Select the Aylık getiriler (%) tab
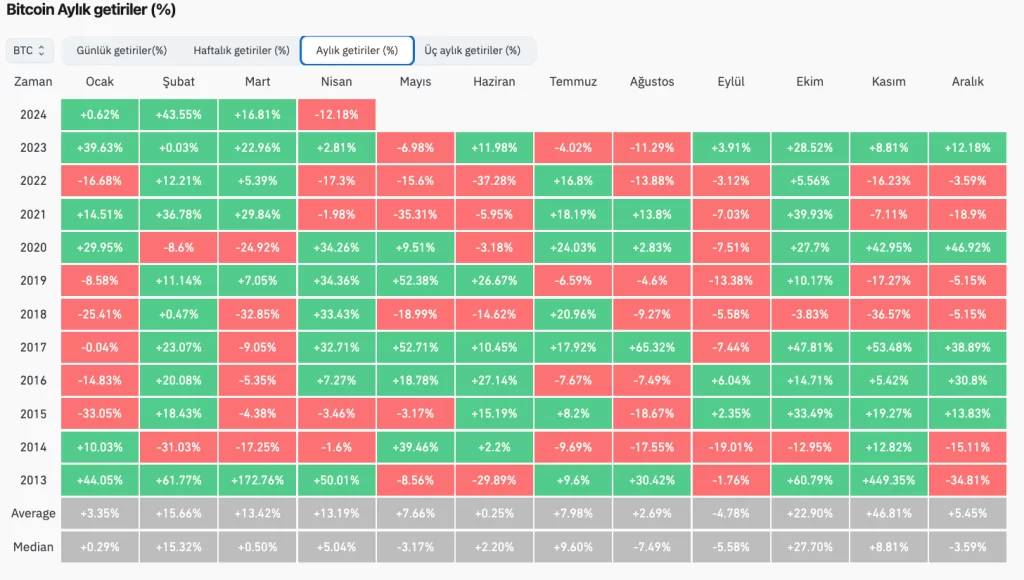Viewport: 1024px width, 580px height. 357,50
